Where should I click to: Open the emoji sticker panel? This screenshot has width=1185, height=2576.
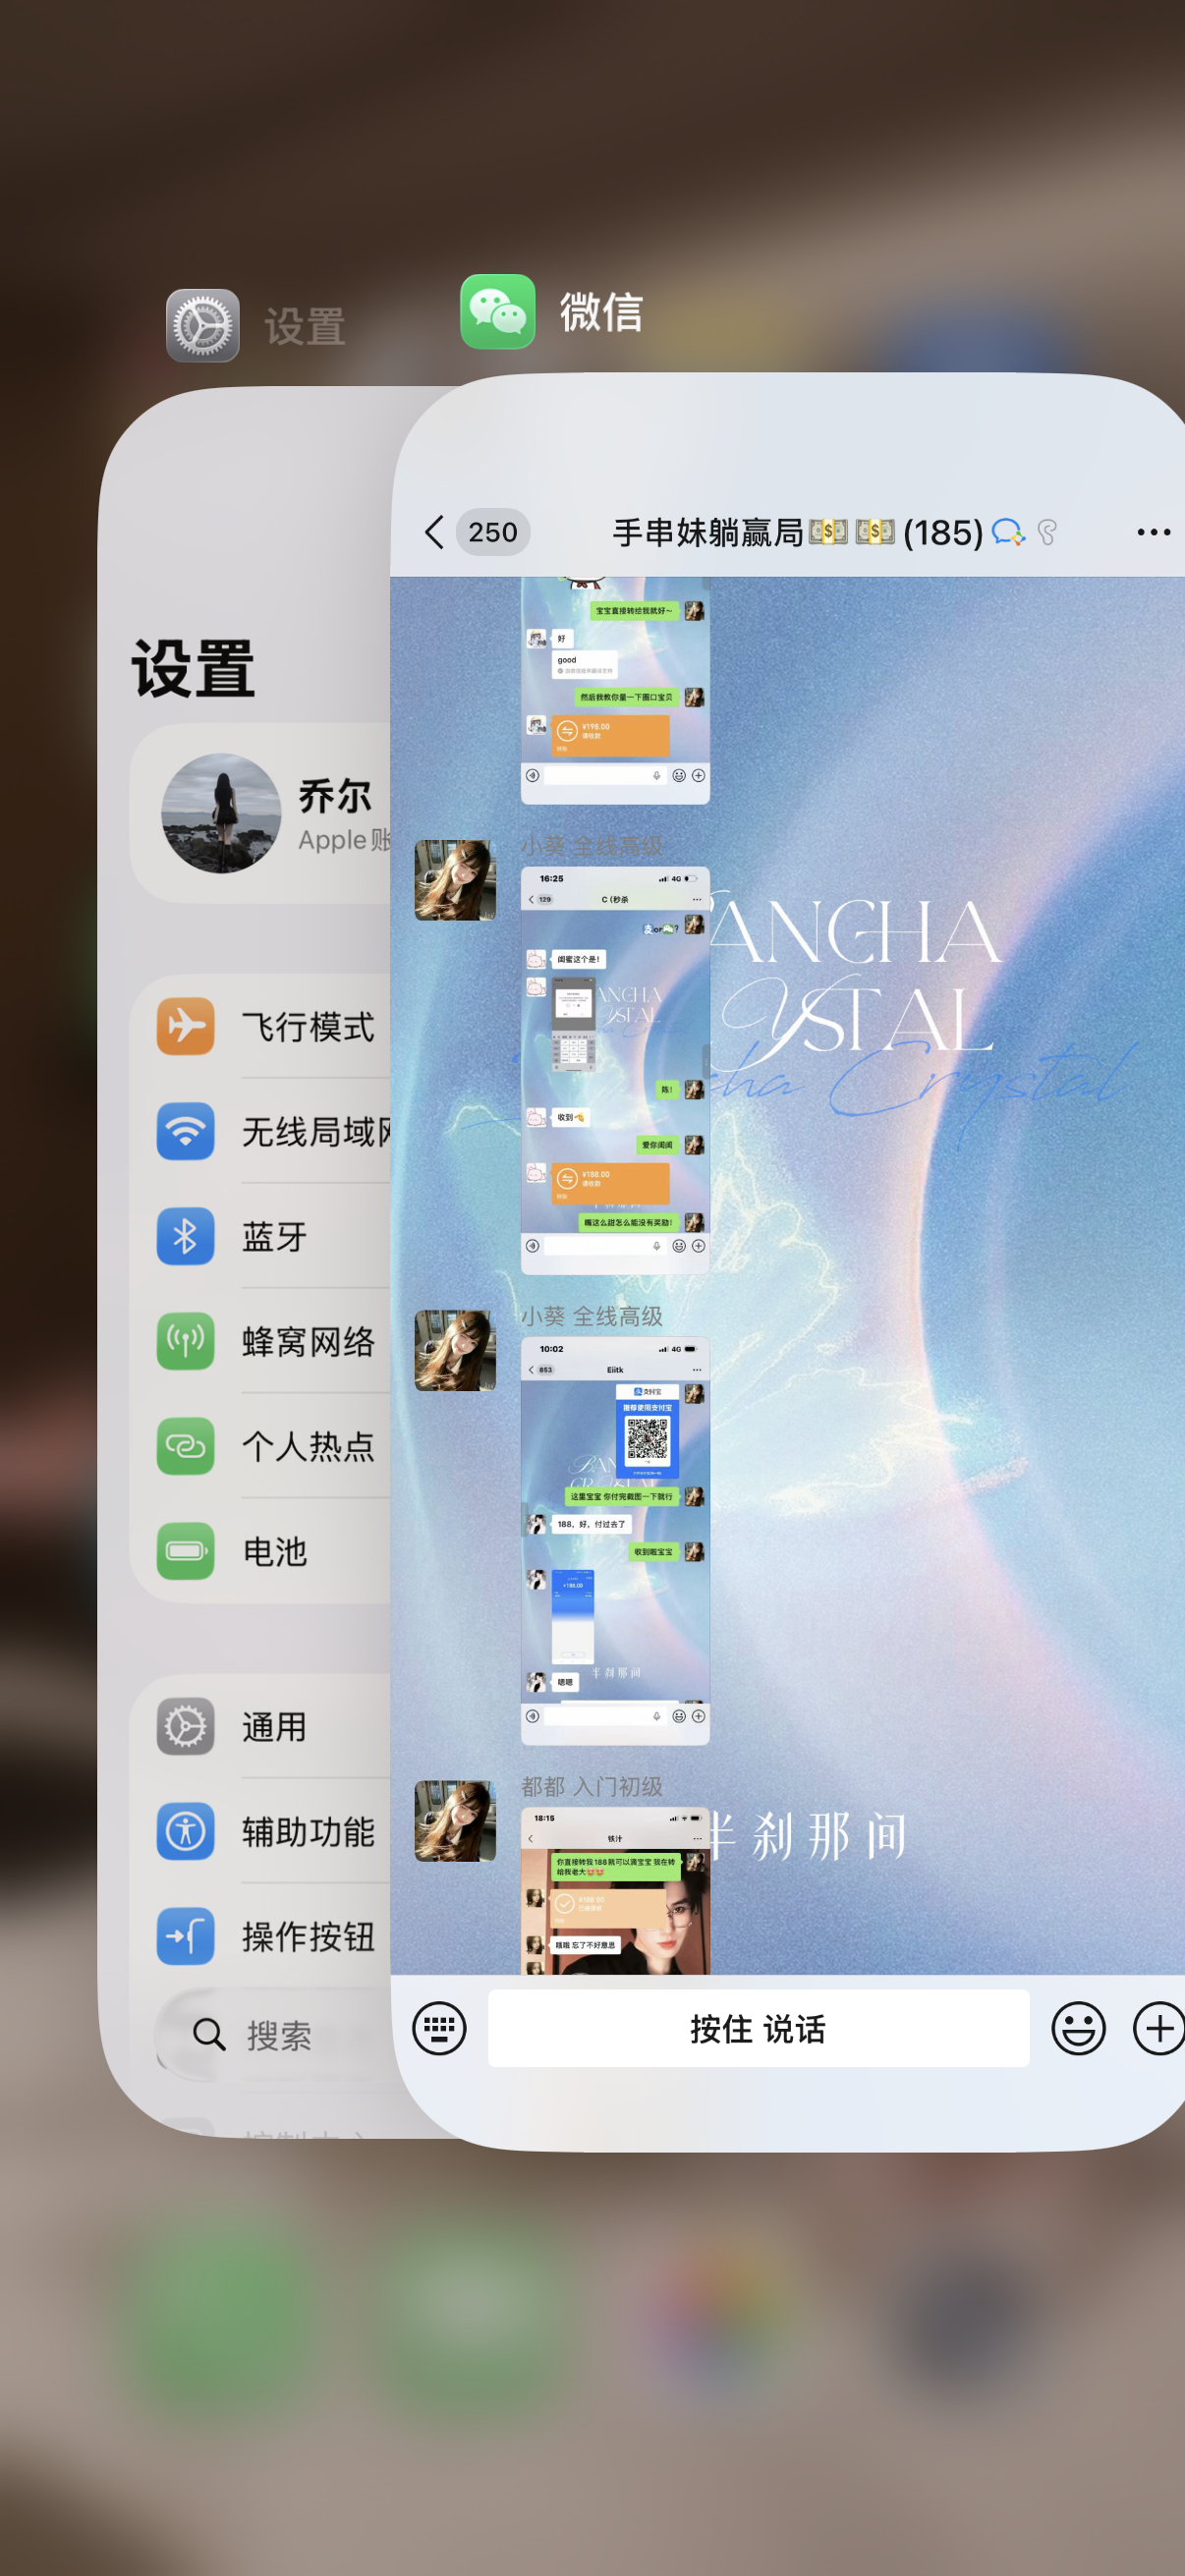tap(1078, 2028)
